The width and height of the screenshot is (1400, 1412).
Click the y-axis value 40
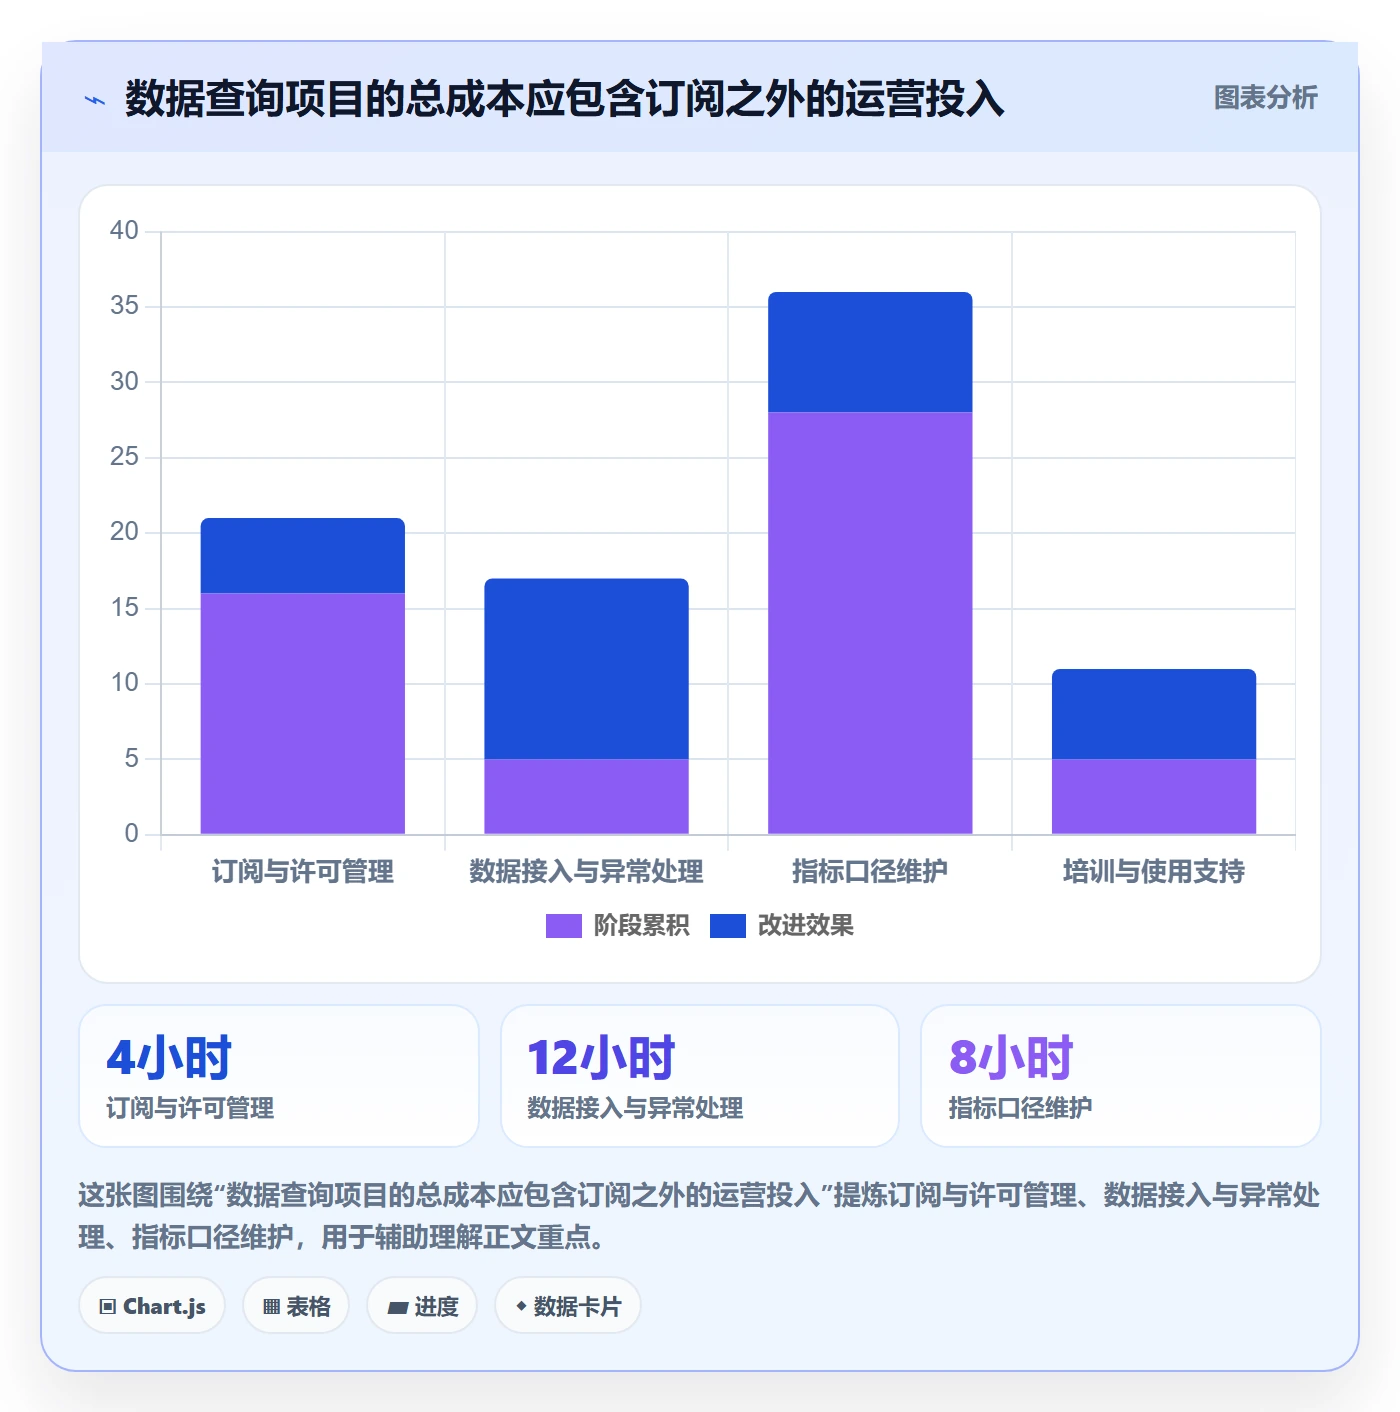pos(124,231)
